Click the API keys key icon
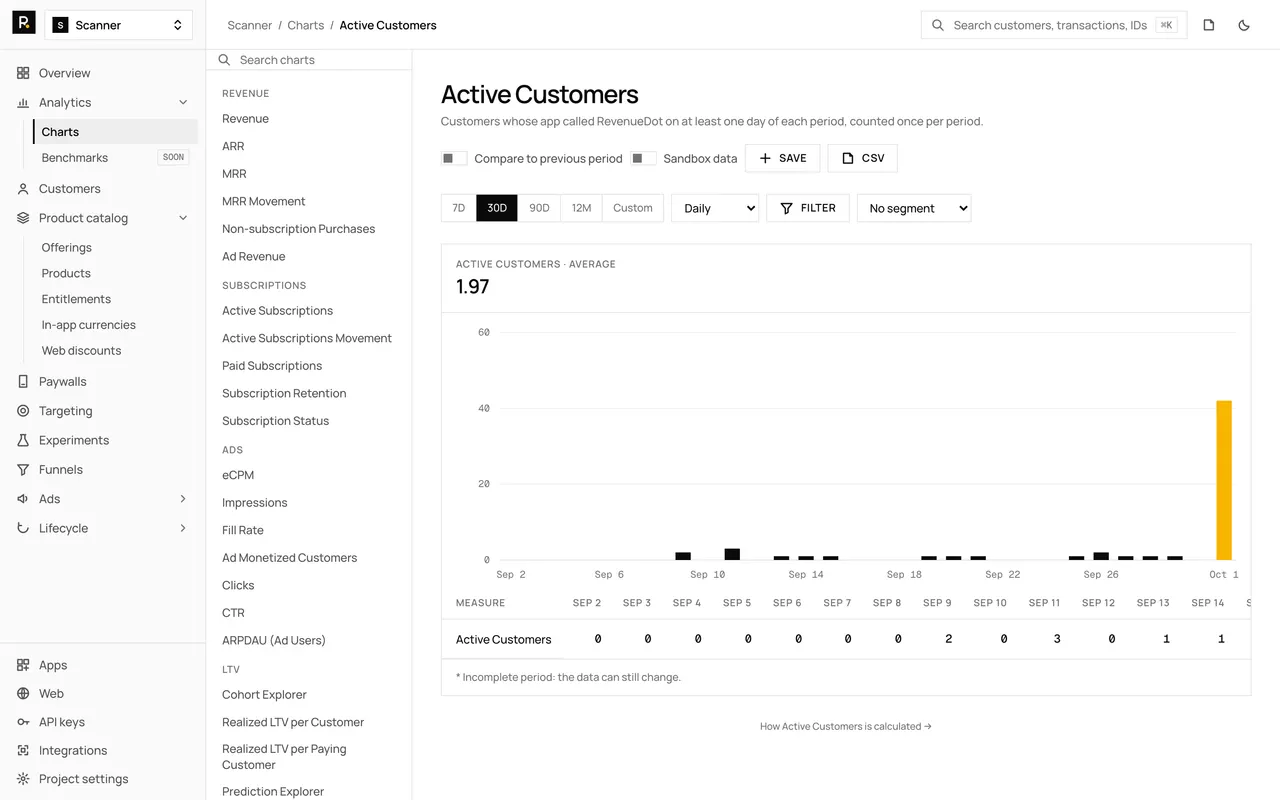This screenshot has width=1280, height=800. (x=23, y=722)
